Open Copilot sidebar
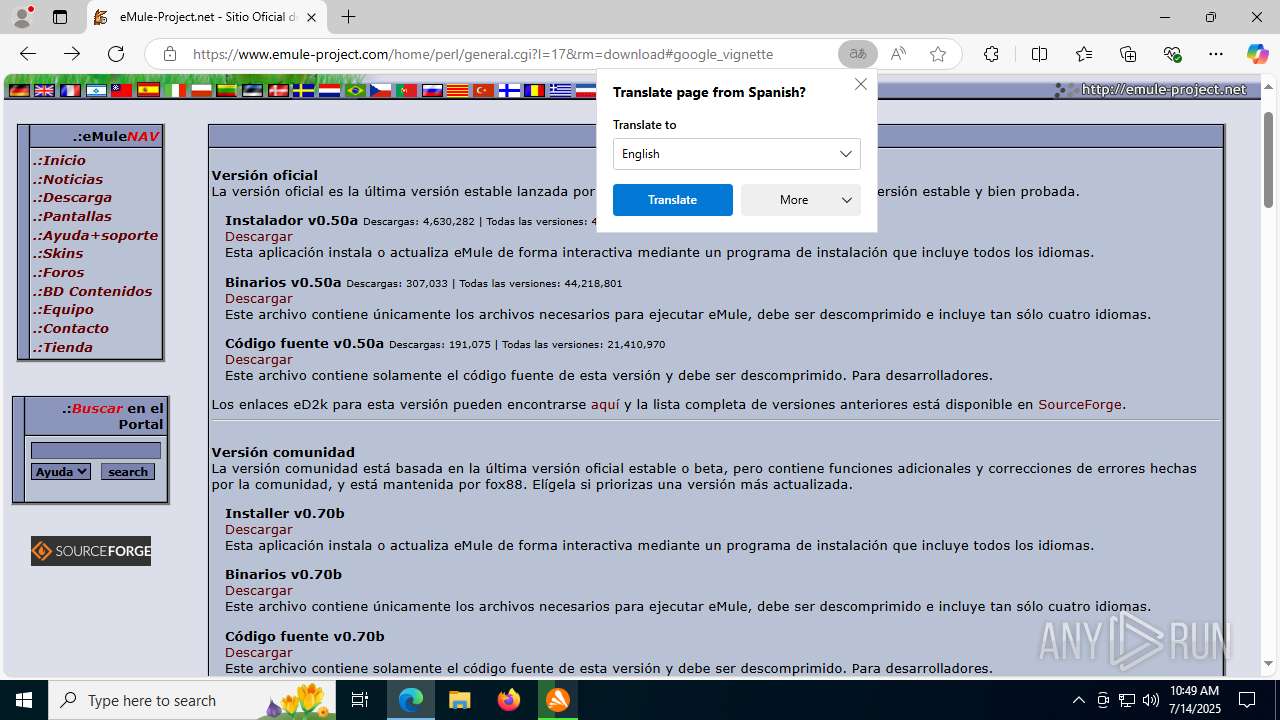 1257,54
